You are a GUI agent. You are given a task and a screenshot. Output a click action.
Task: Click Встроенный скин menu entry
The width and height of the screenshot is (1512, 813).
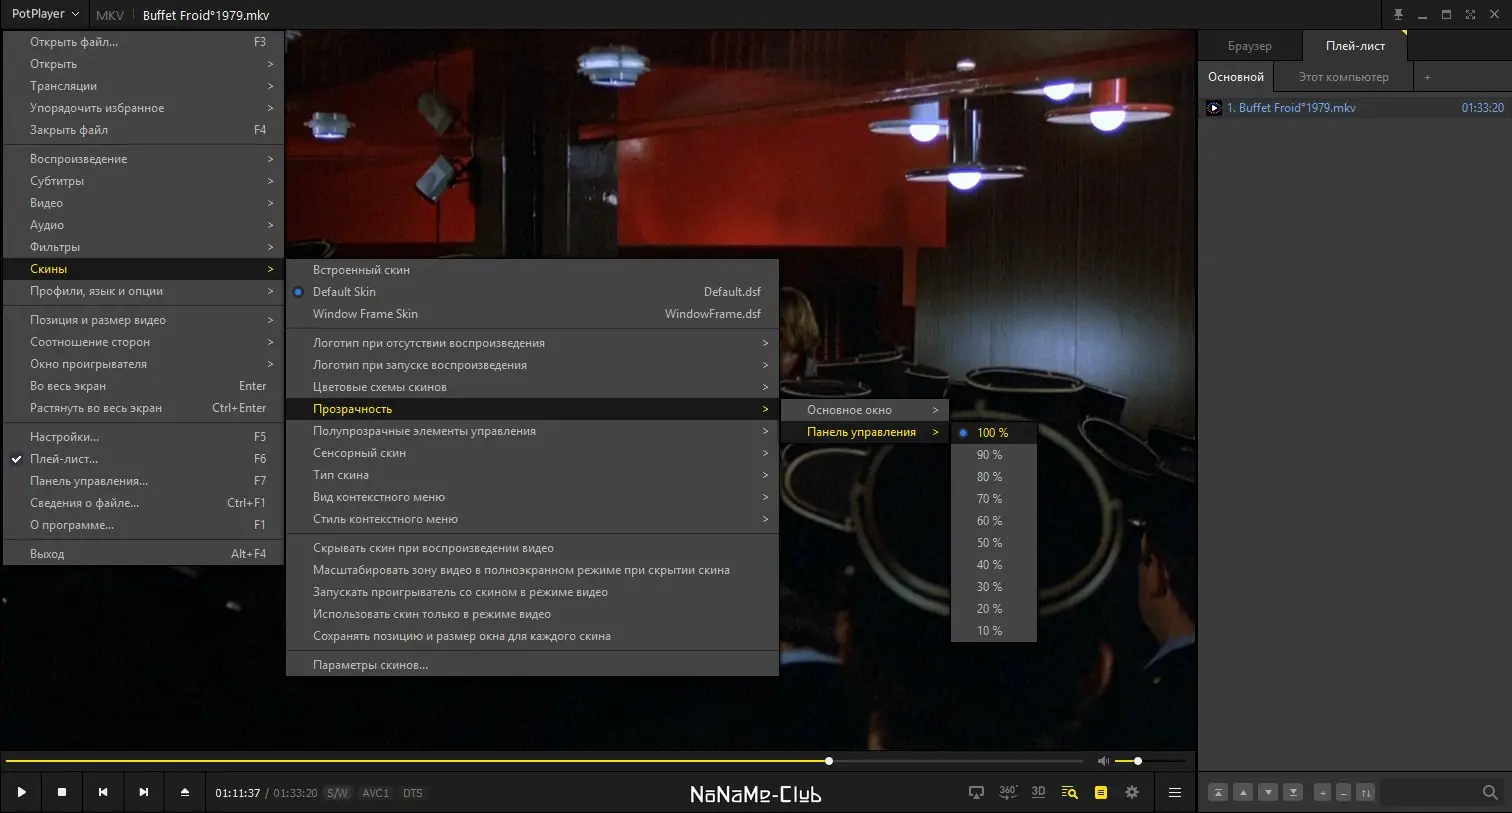point(532,270)
